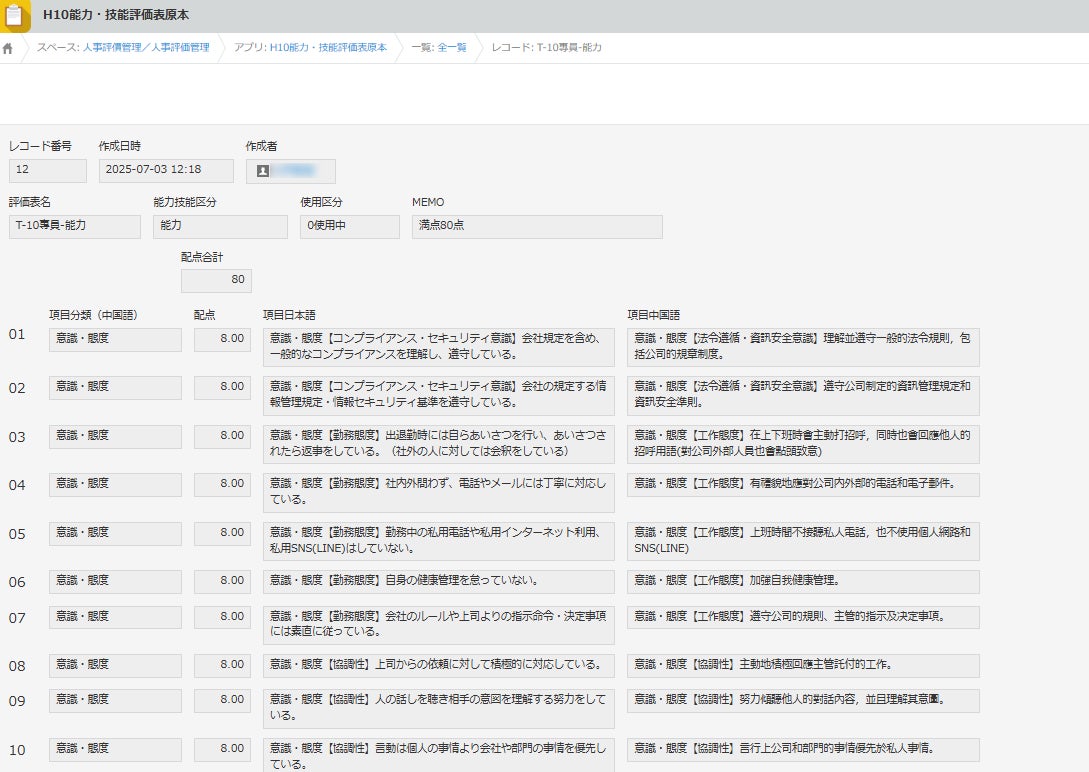Click row 02 Chinese text 資訊管理規定
Screen dimensions: 1089x772
[x=803, y=396]
